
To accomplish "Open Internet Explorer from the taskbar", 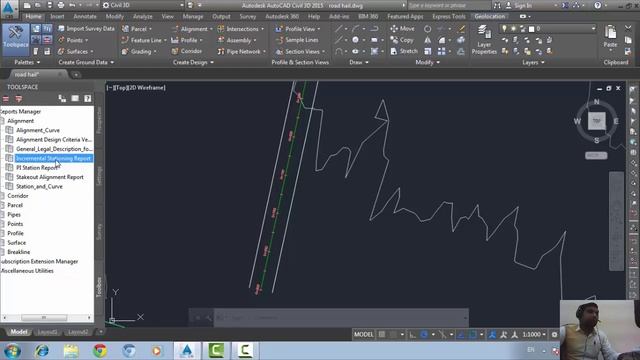I will 41,351.
